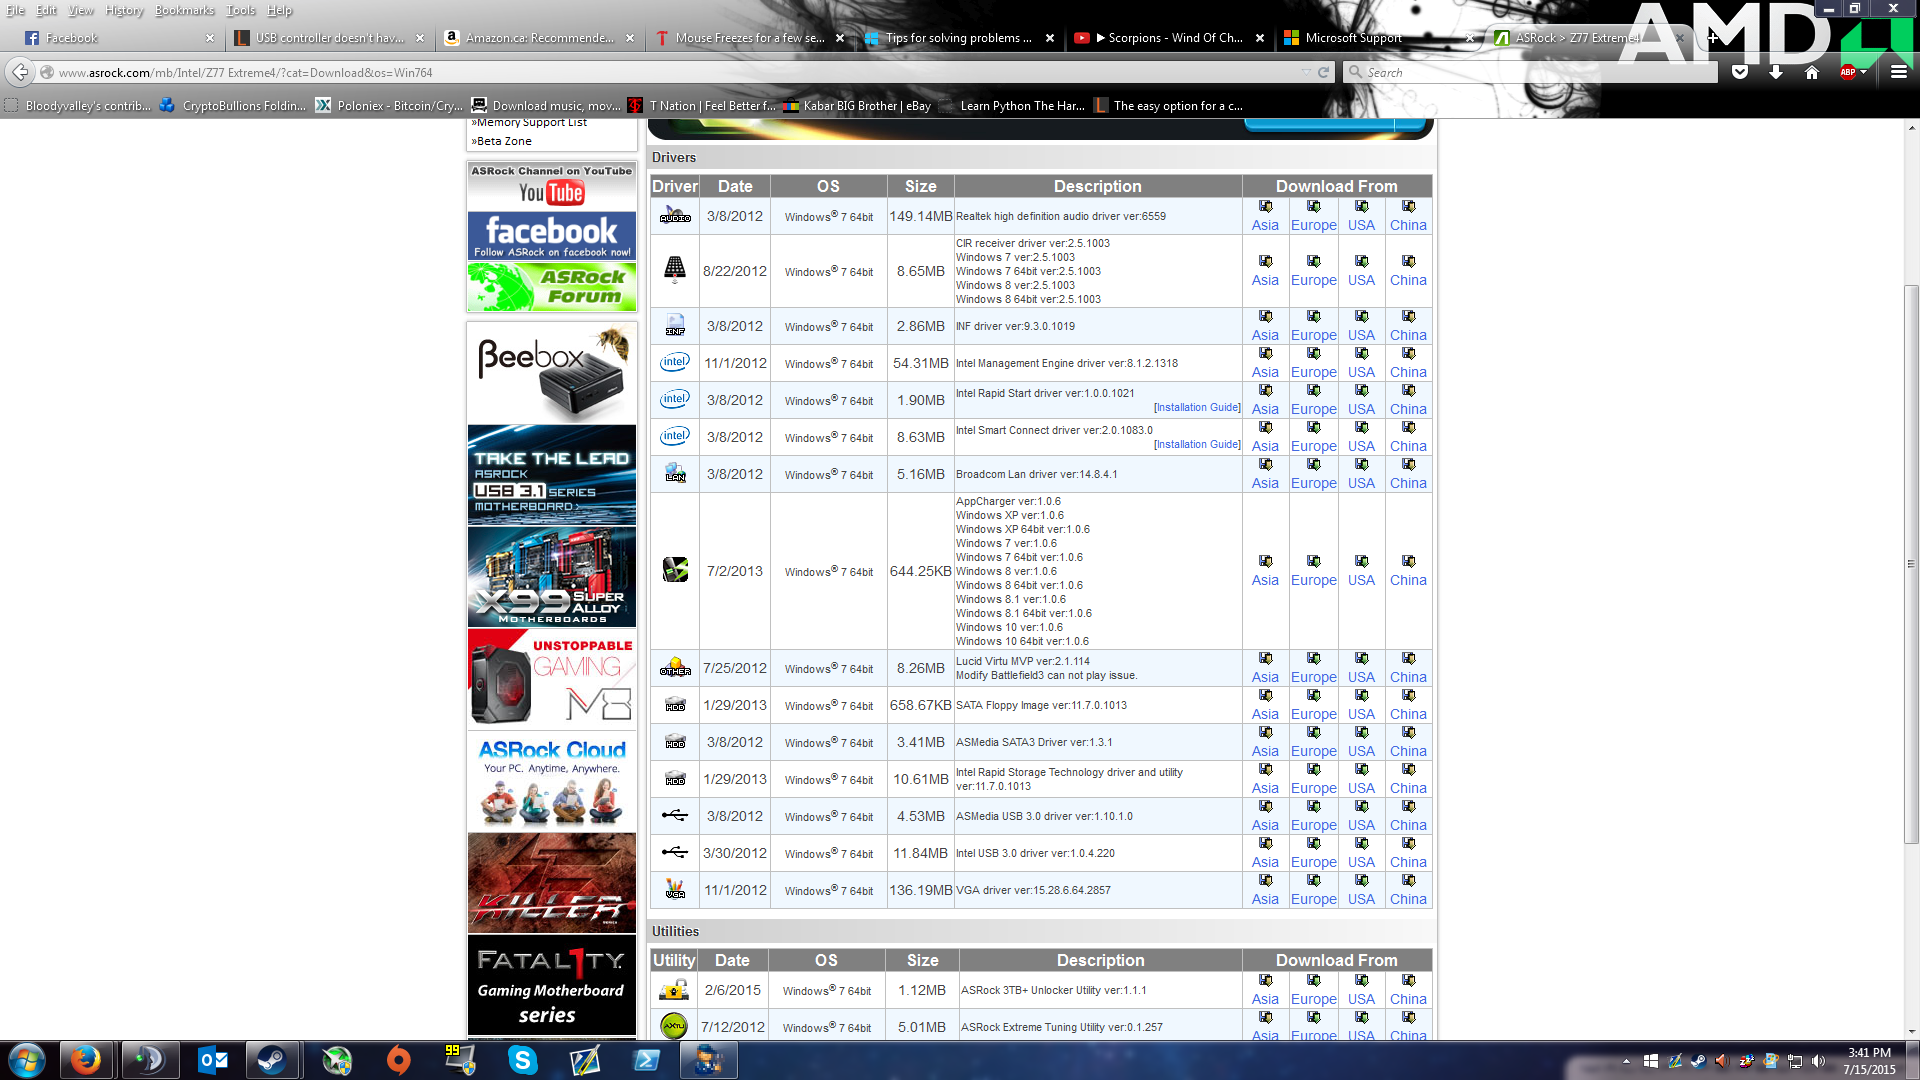The image size is (1920, 1080).
Task: Click the Intel USB 3.0 driver icon
Action: [x=675, y=852]
